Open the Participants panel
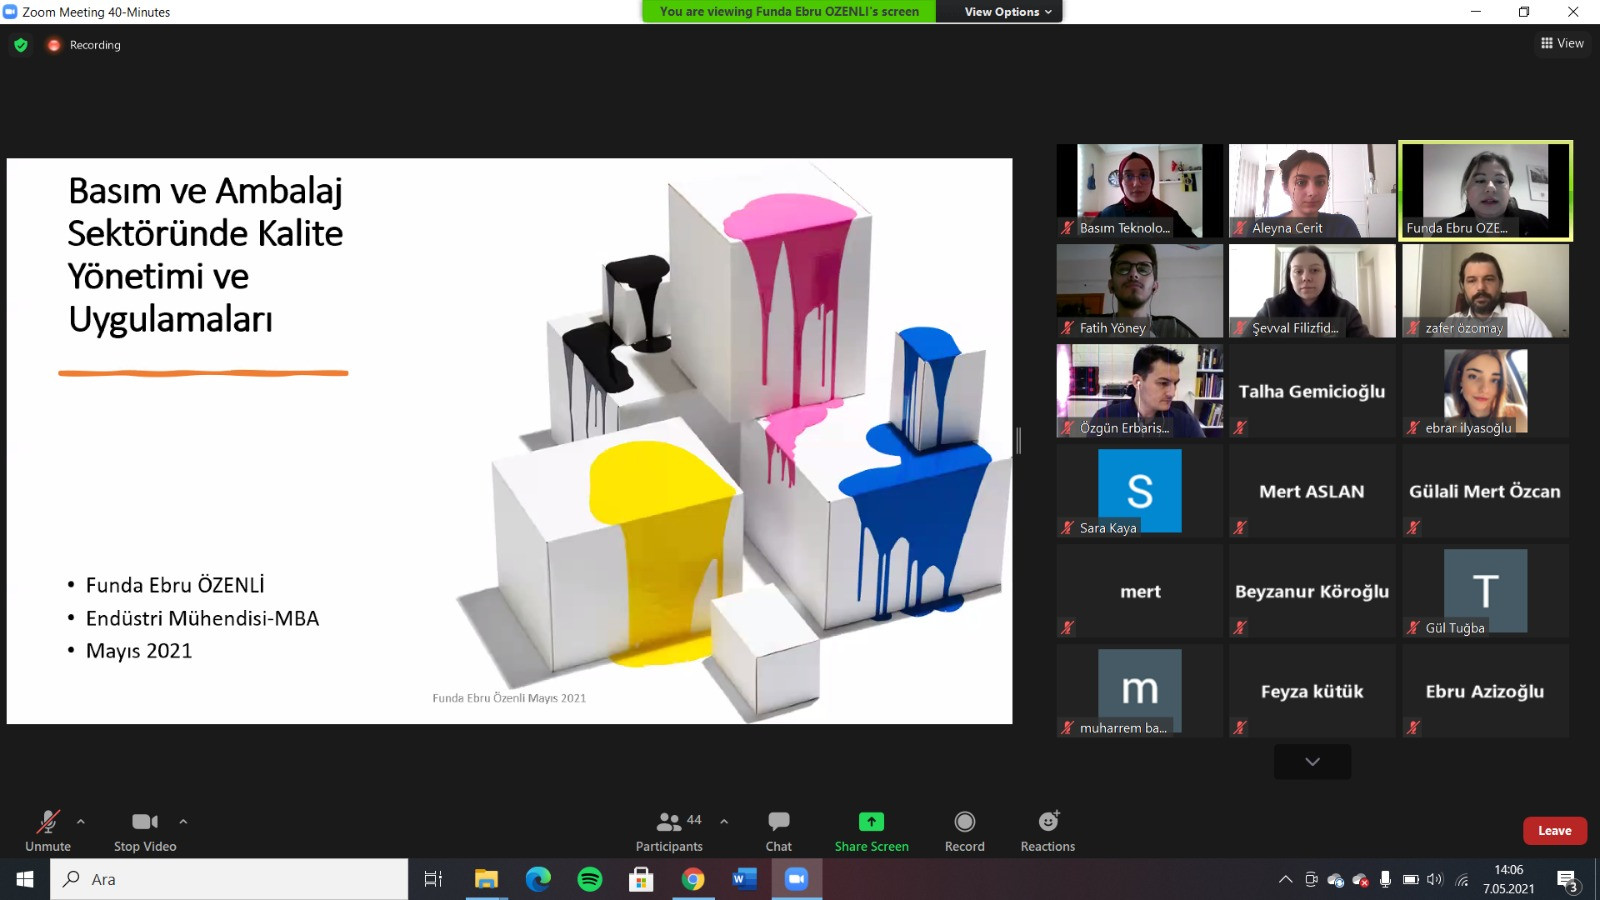The image size is (1600, 900). click(670, 831)
